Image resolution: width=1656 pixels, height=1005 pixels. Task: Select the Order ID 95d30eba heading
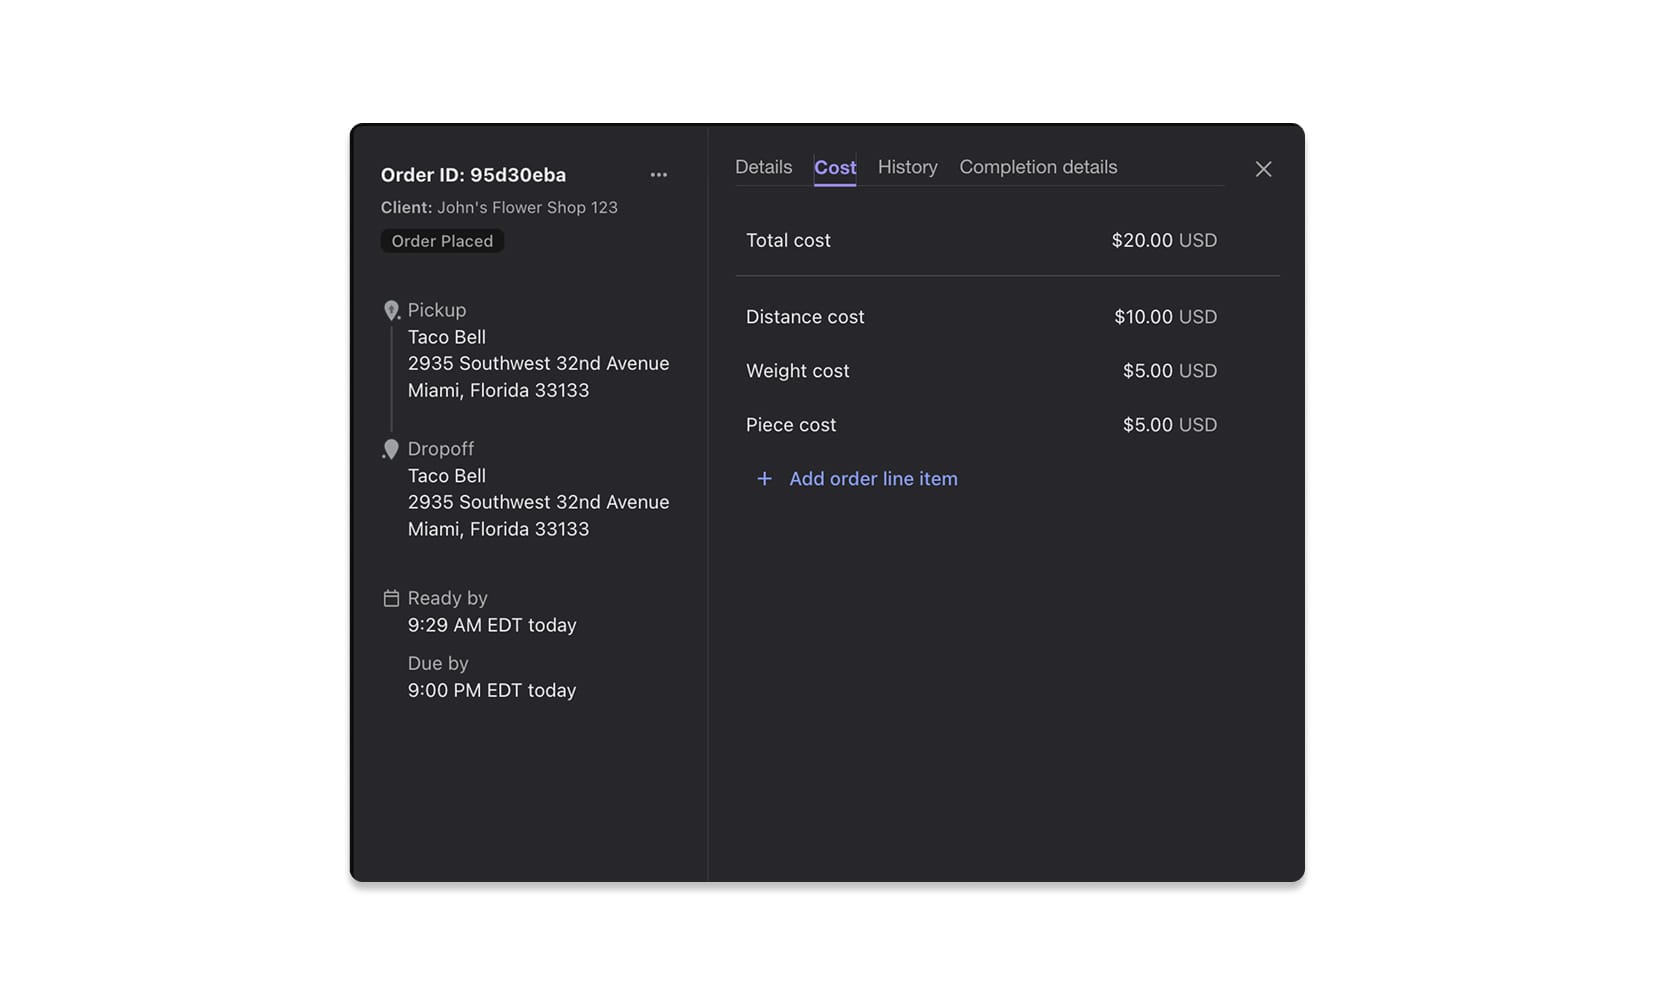[x=473, y=175]
